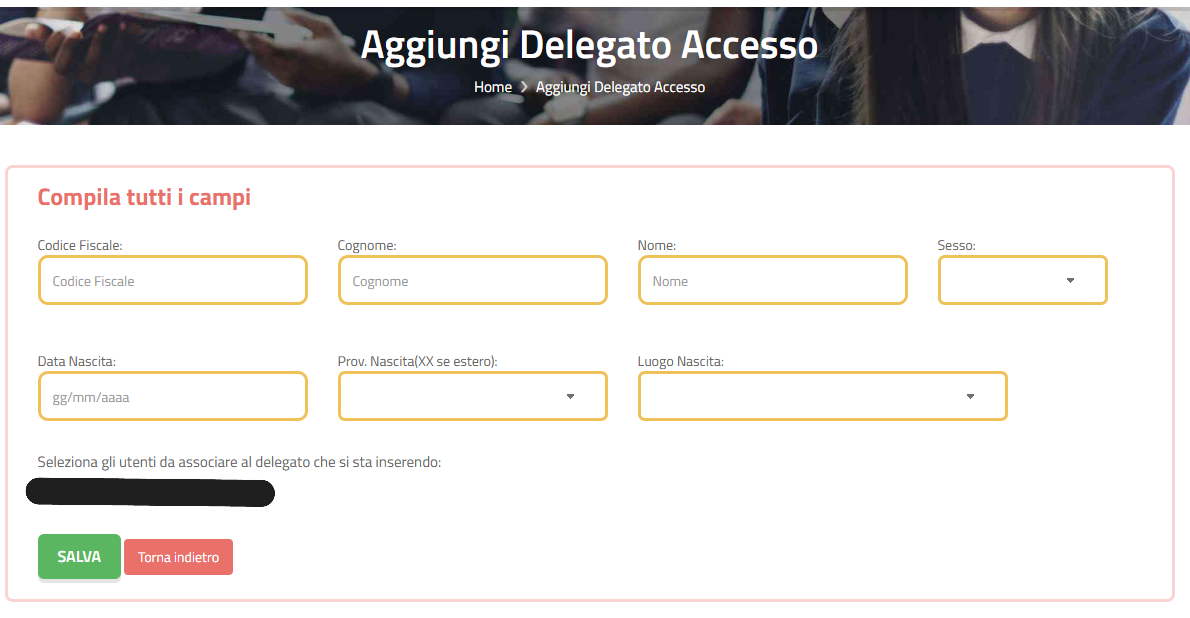This screenshot has width=1190, height=618.
Task: Click the Sesso field label
Action: [956, 245]
